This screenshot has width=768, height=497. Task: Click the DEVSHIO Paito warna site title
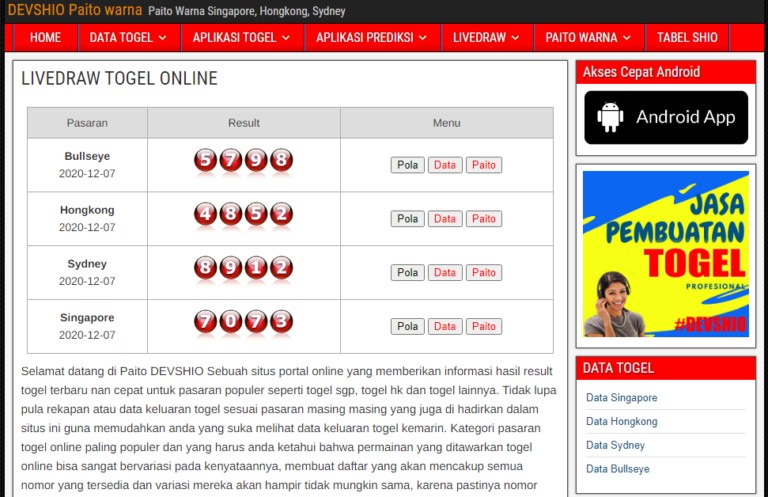(75, 10)
